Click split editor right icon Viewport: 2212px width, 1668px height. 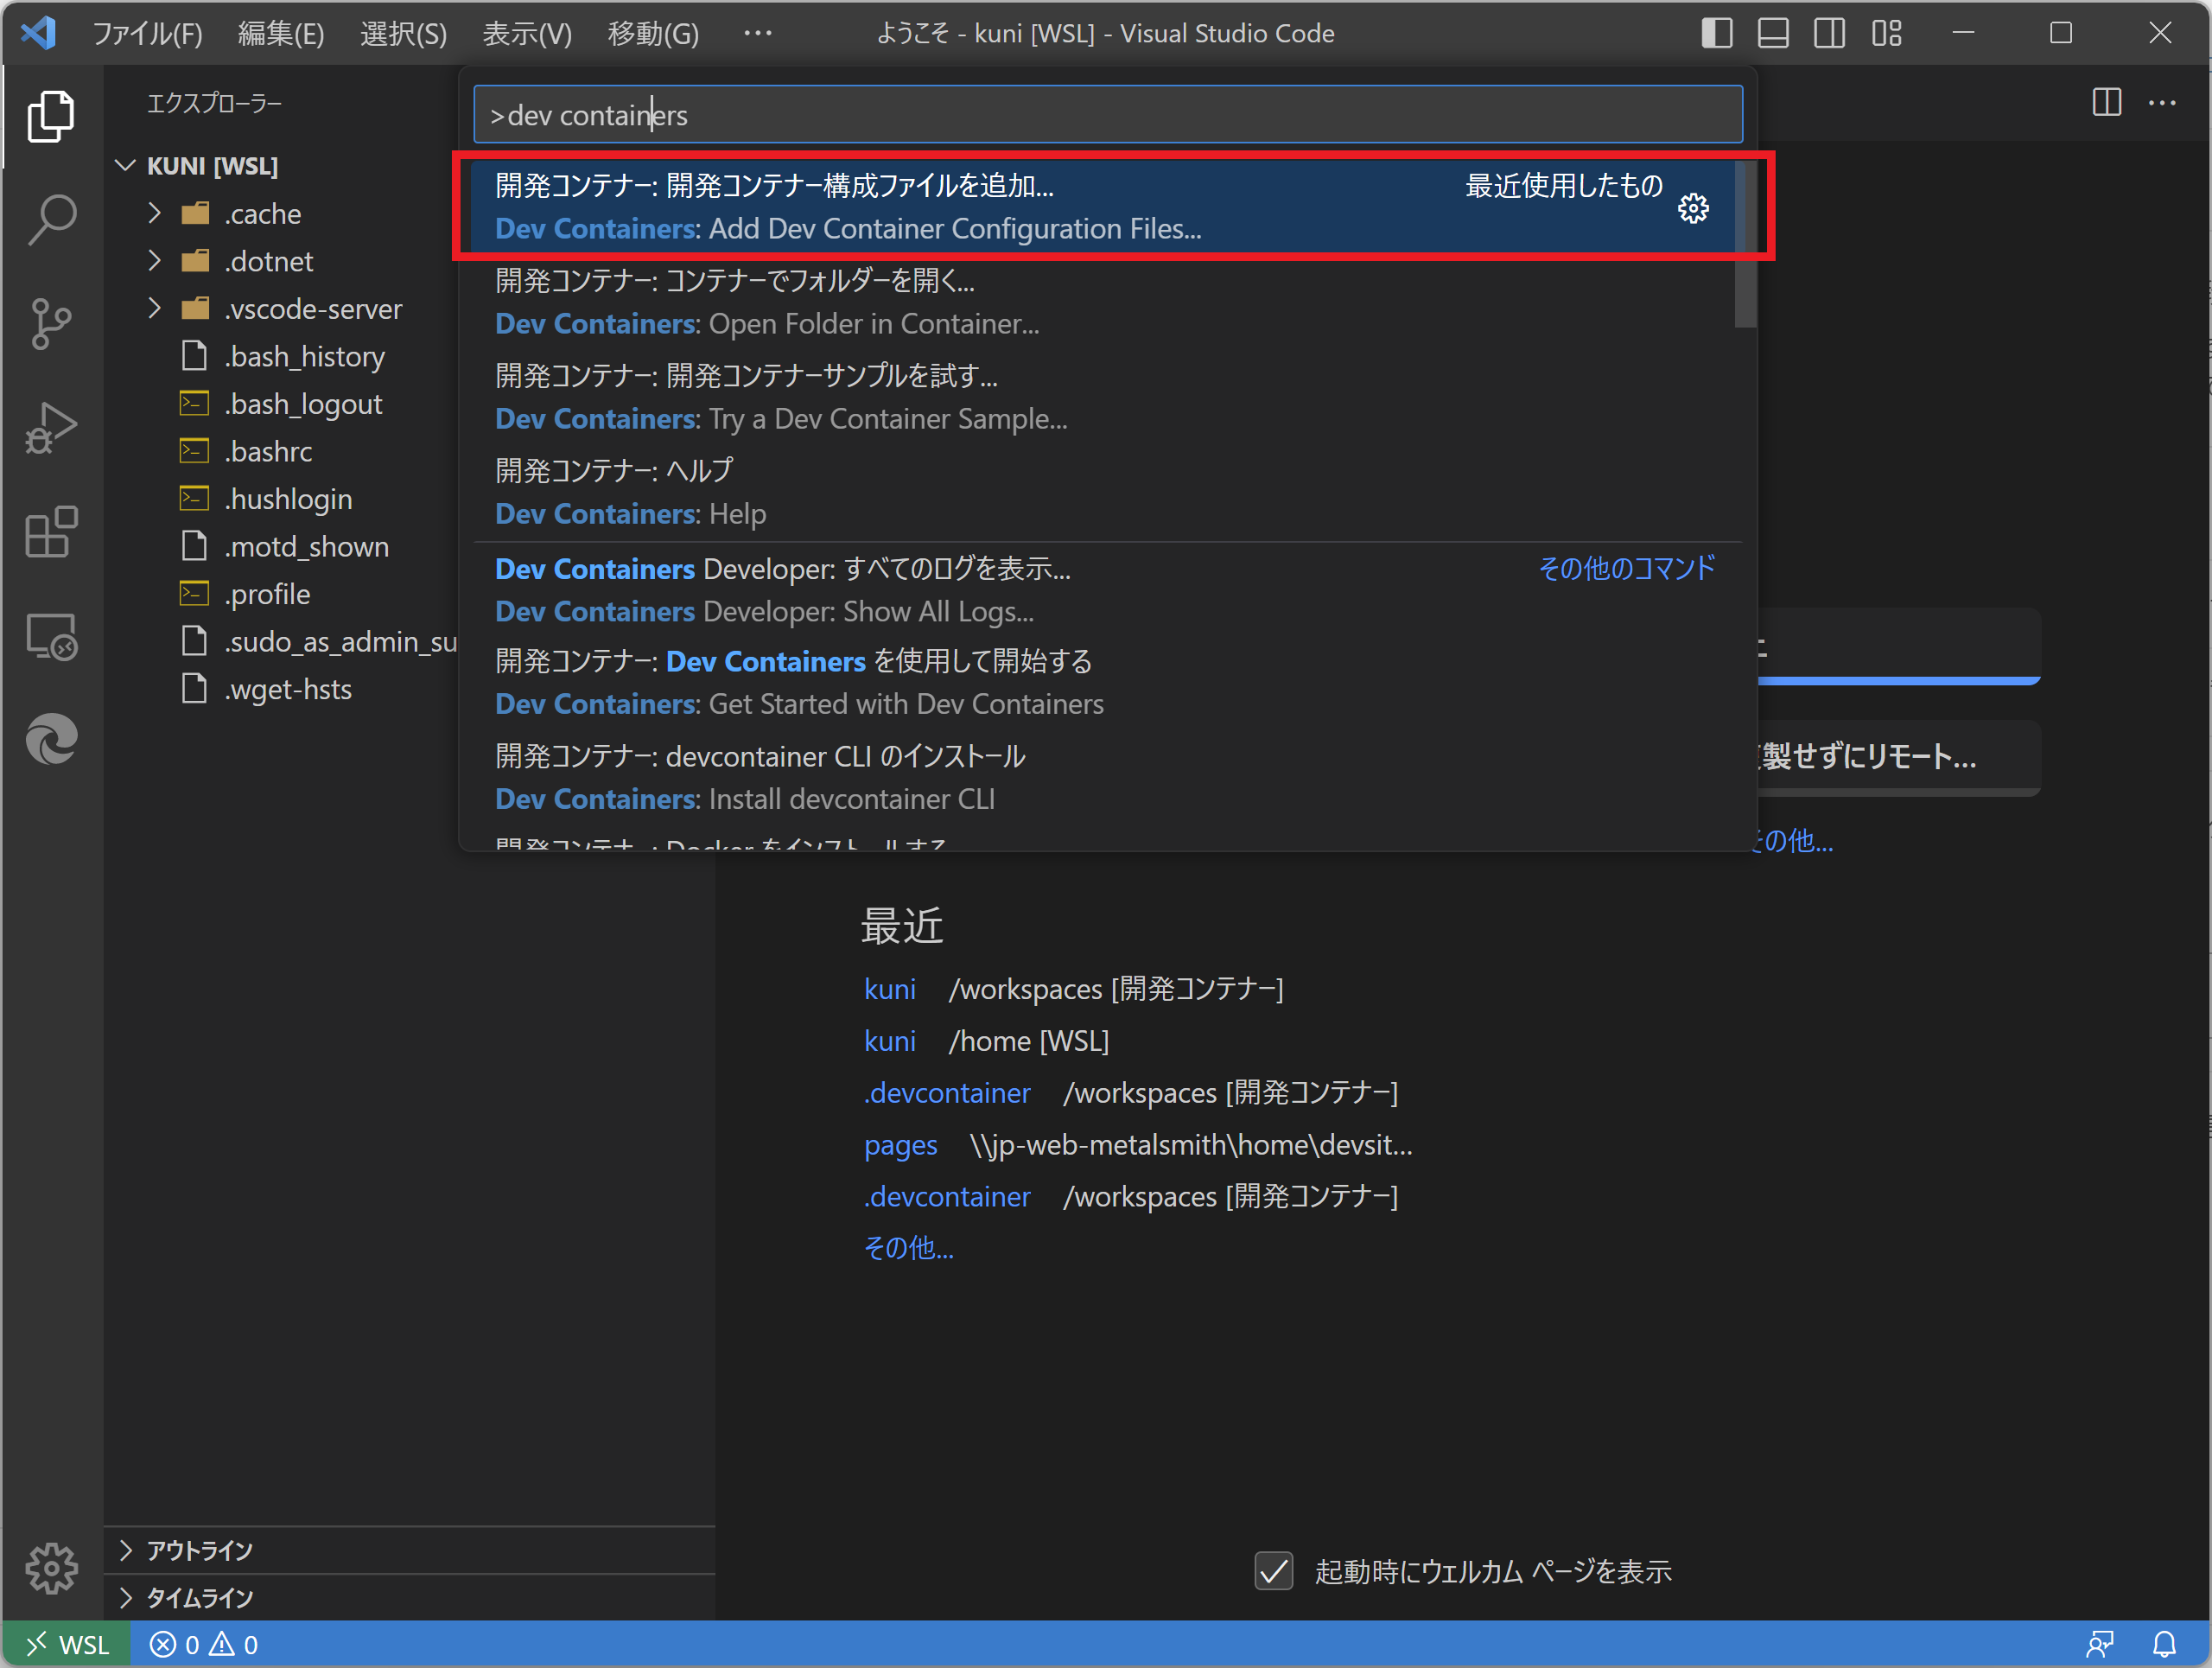point(2106,102)
